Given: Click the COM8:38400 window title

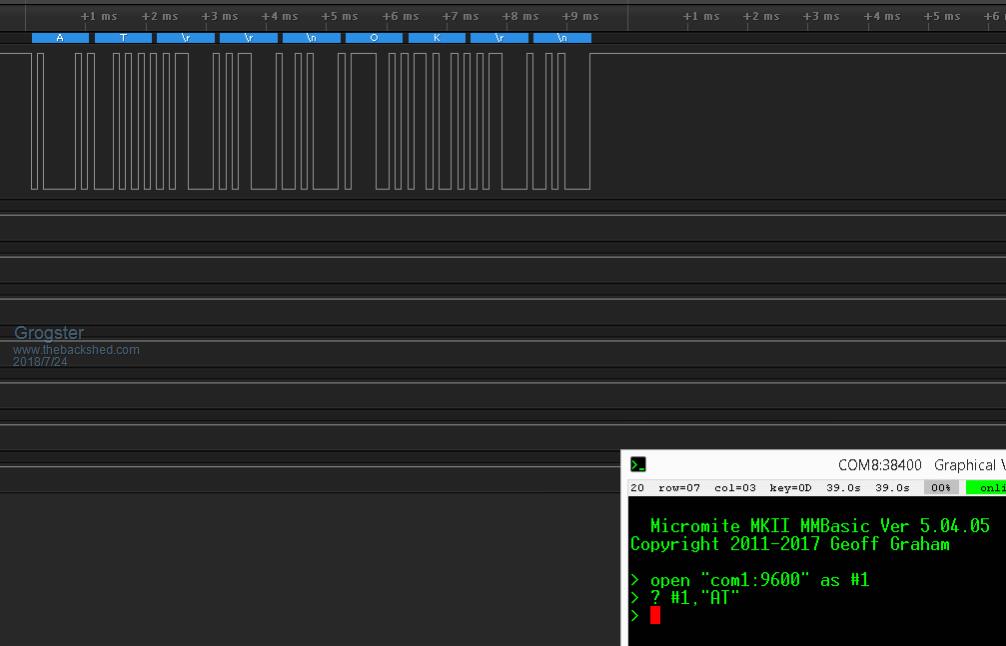Looking at the screenshot, I should point(879,465).
